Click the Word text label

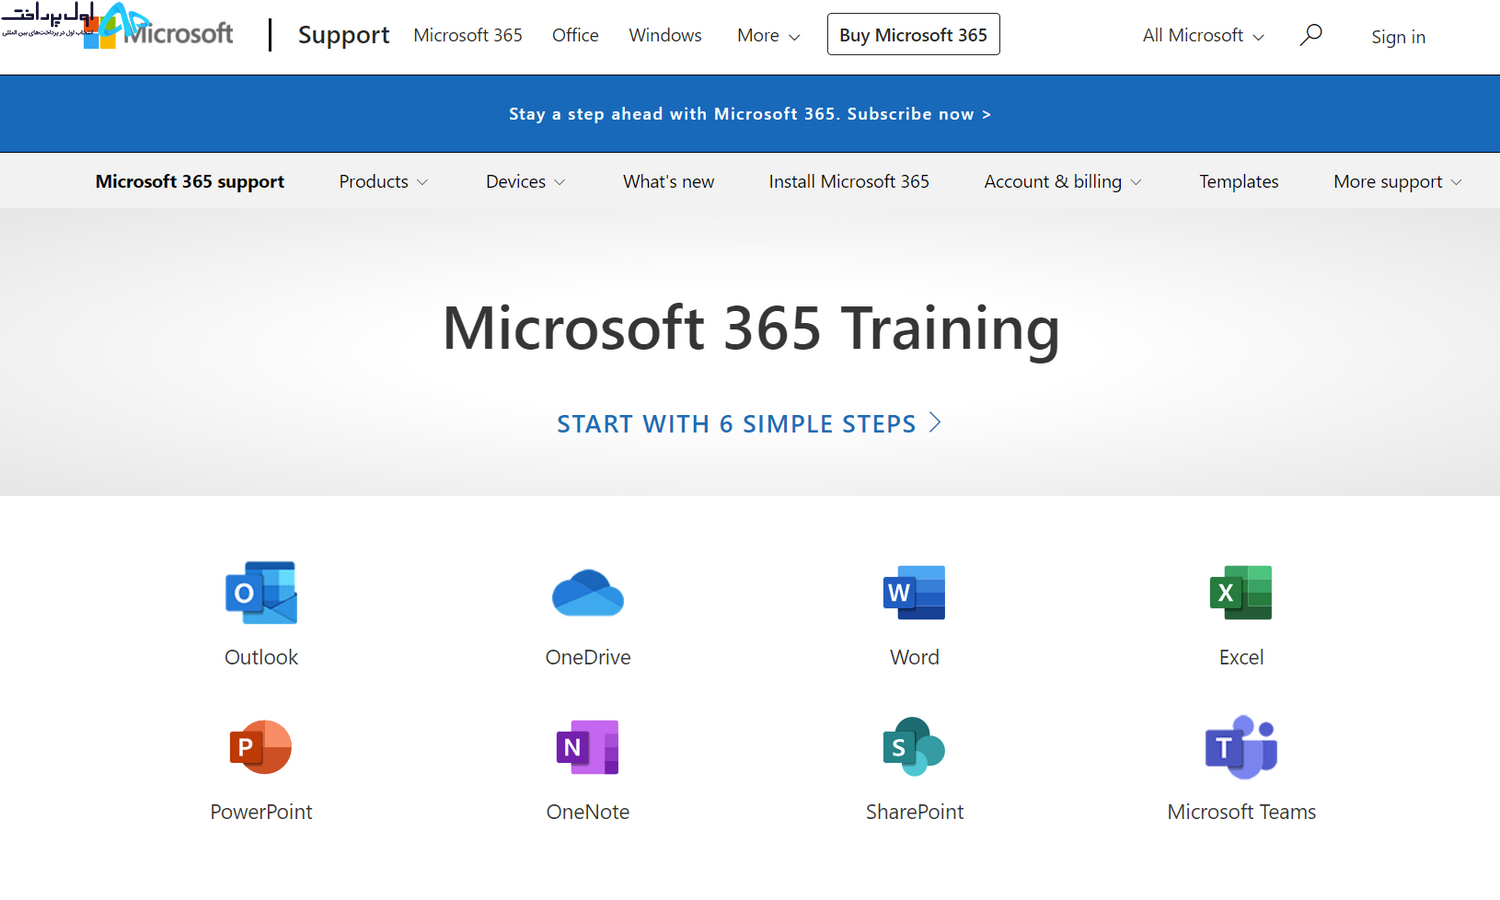pyautogui.click(x=914, y=657)
